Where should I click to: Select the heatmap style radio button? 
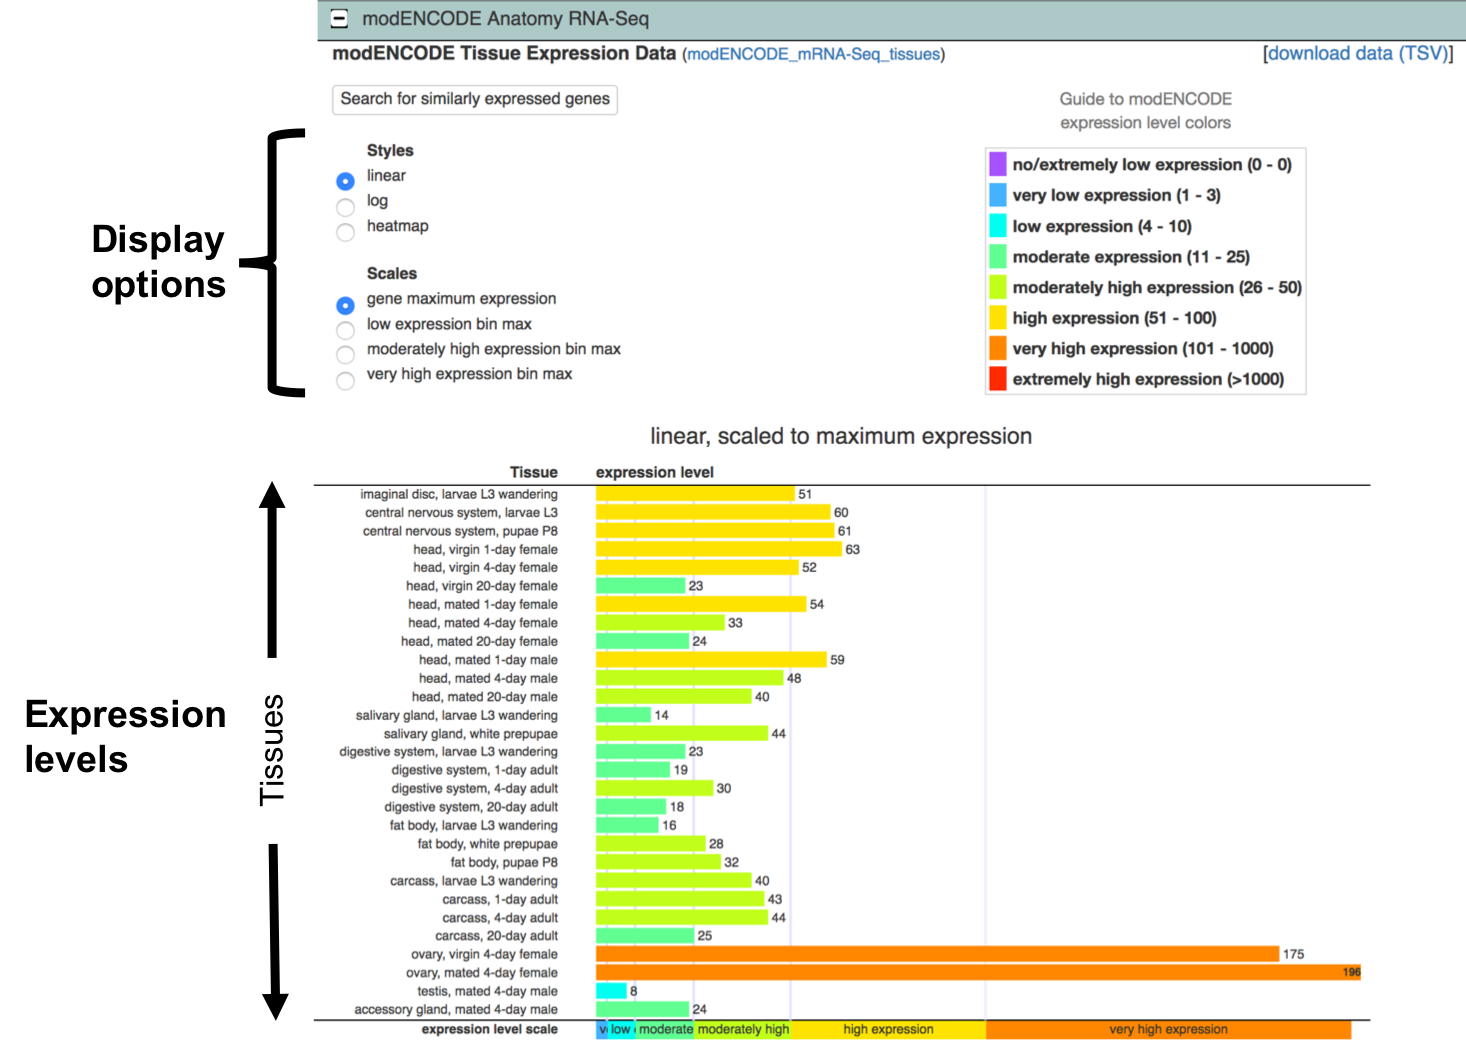coord(345,232)
